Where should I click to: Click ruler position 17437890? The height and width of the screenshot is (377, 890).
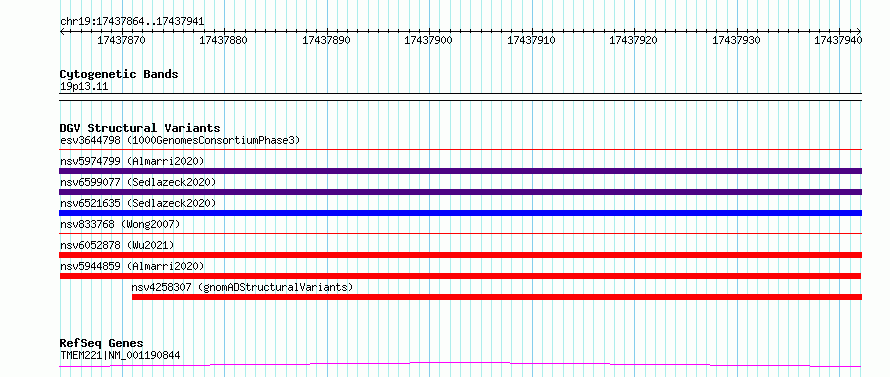[326, 40]
